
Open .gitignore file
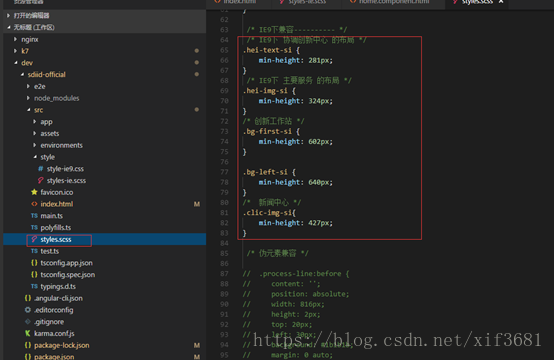click(49, 322)
